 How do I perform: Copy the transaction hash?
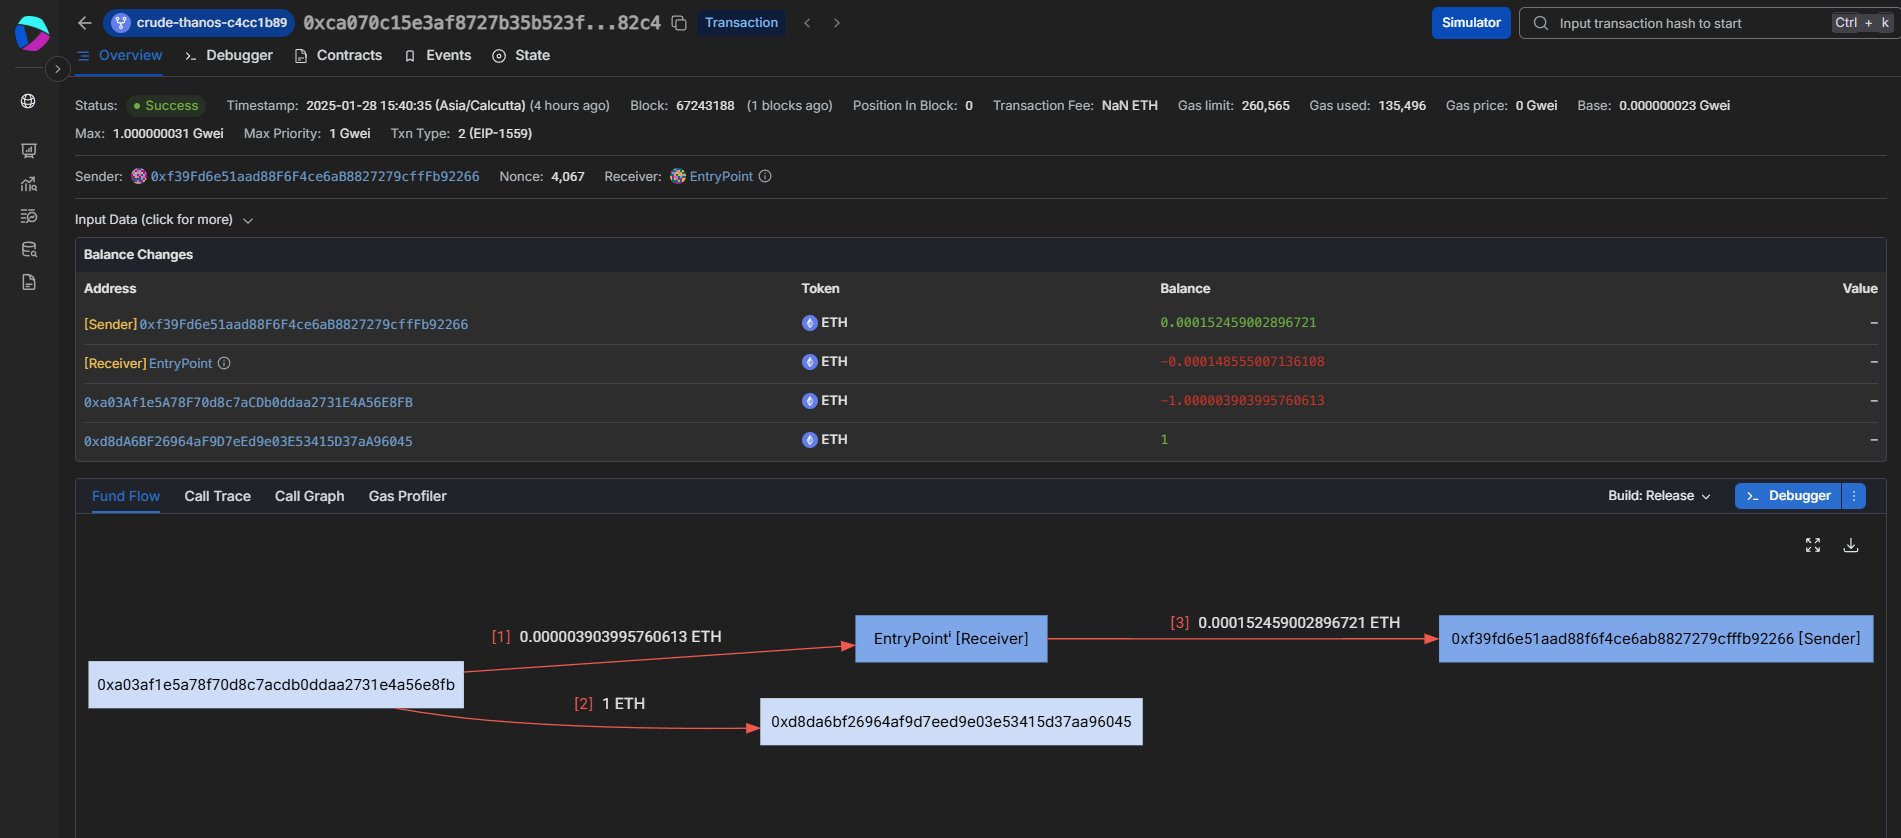pyautogui.click(x=679, y=23)
